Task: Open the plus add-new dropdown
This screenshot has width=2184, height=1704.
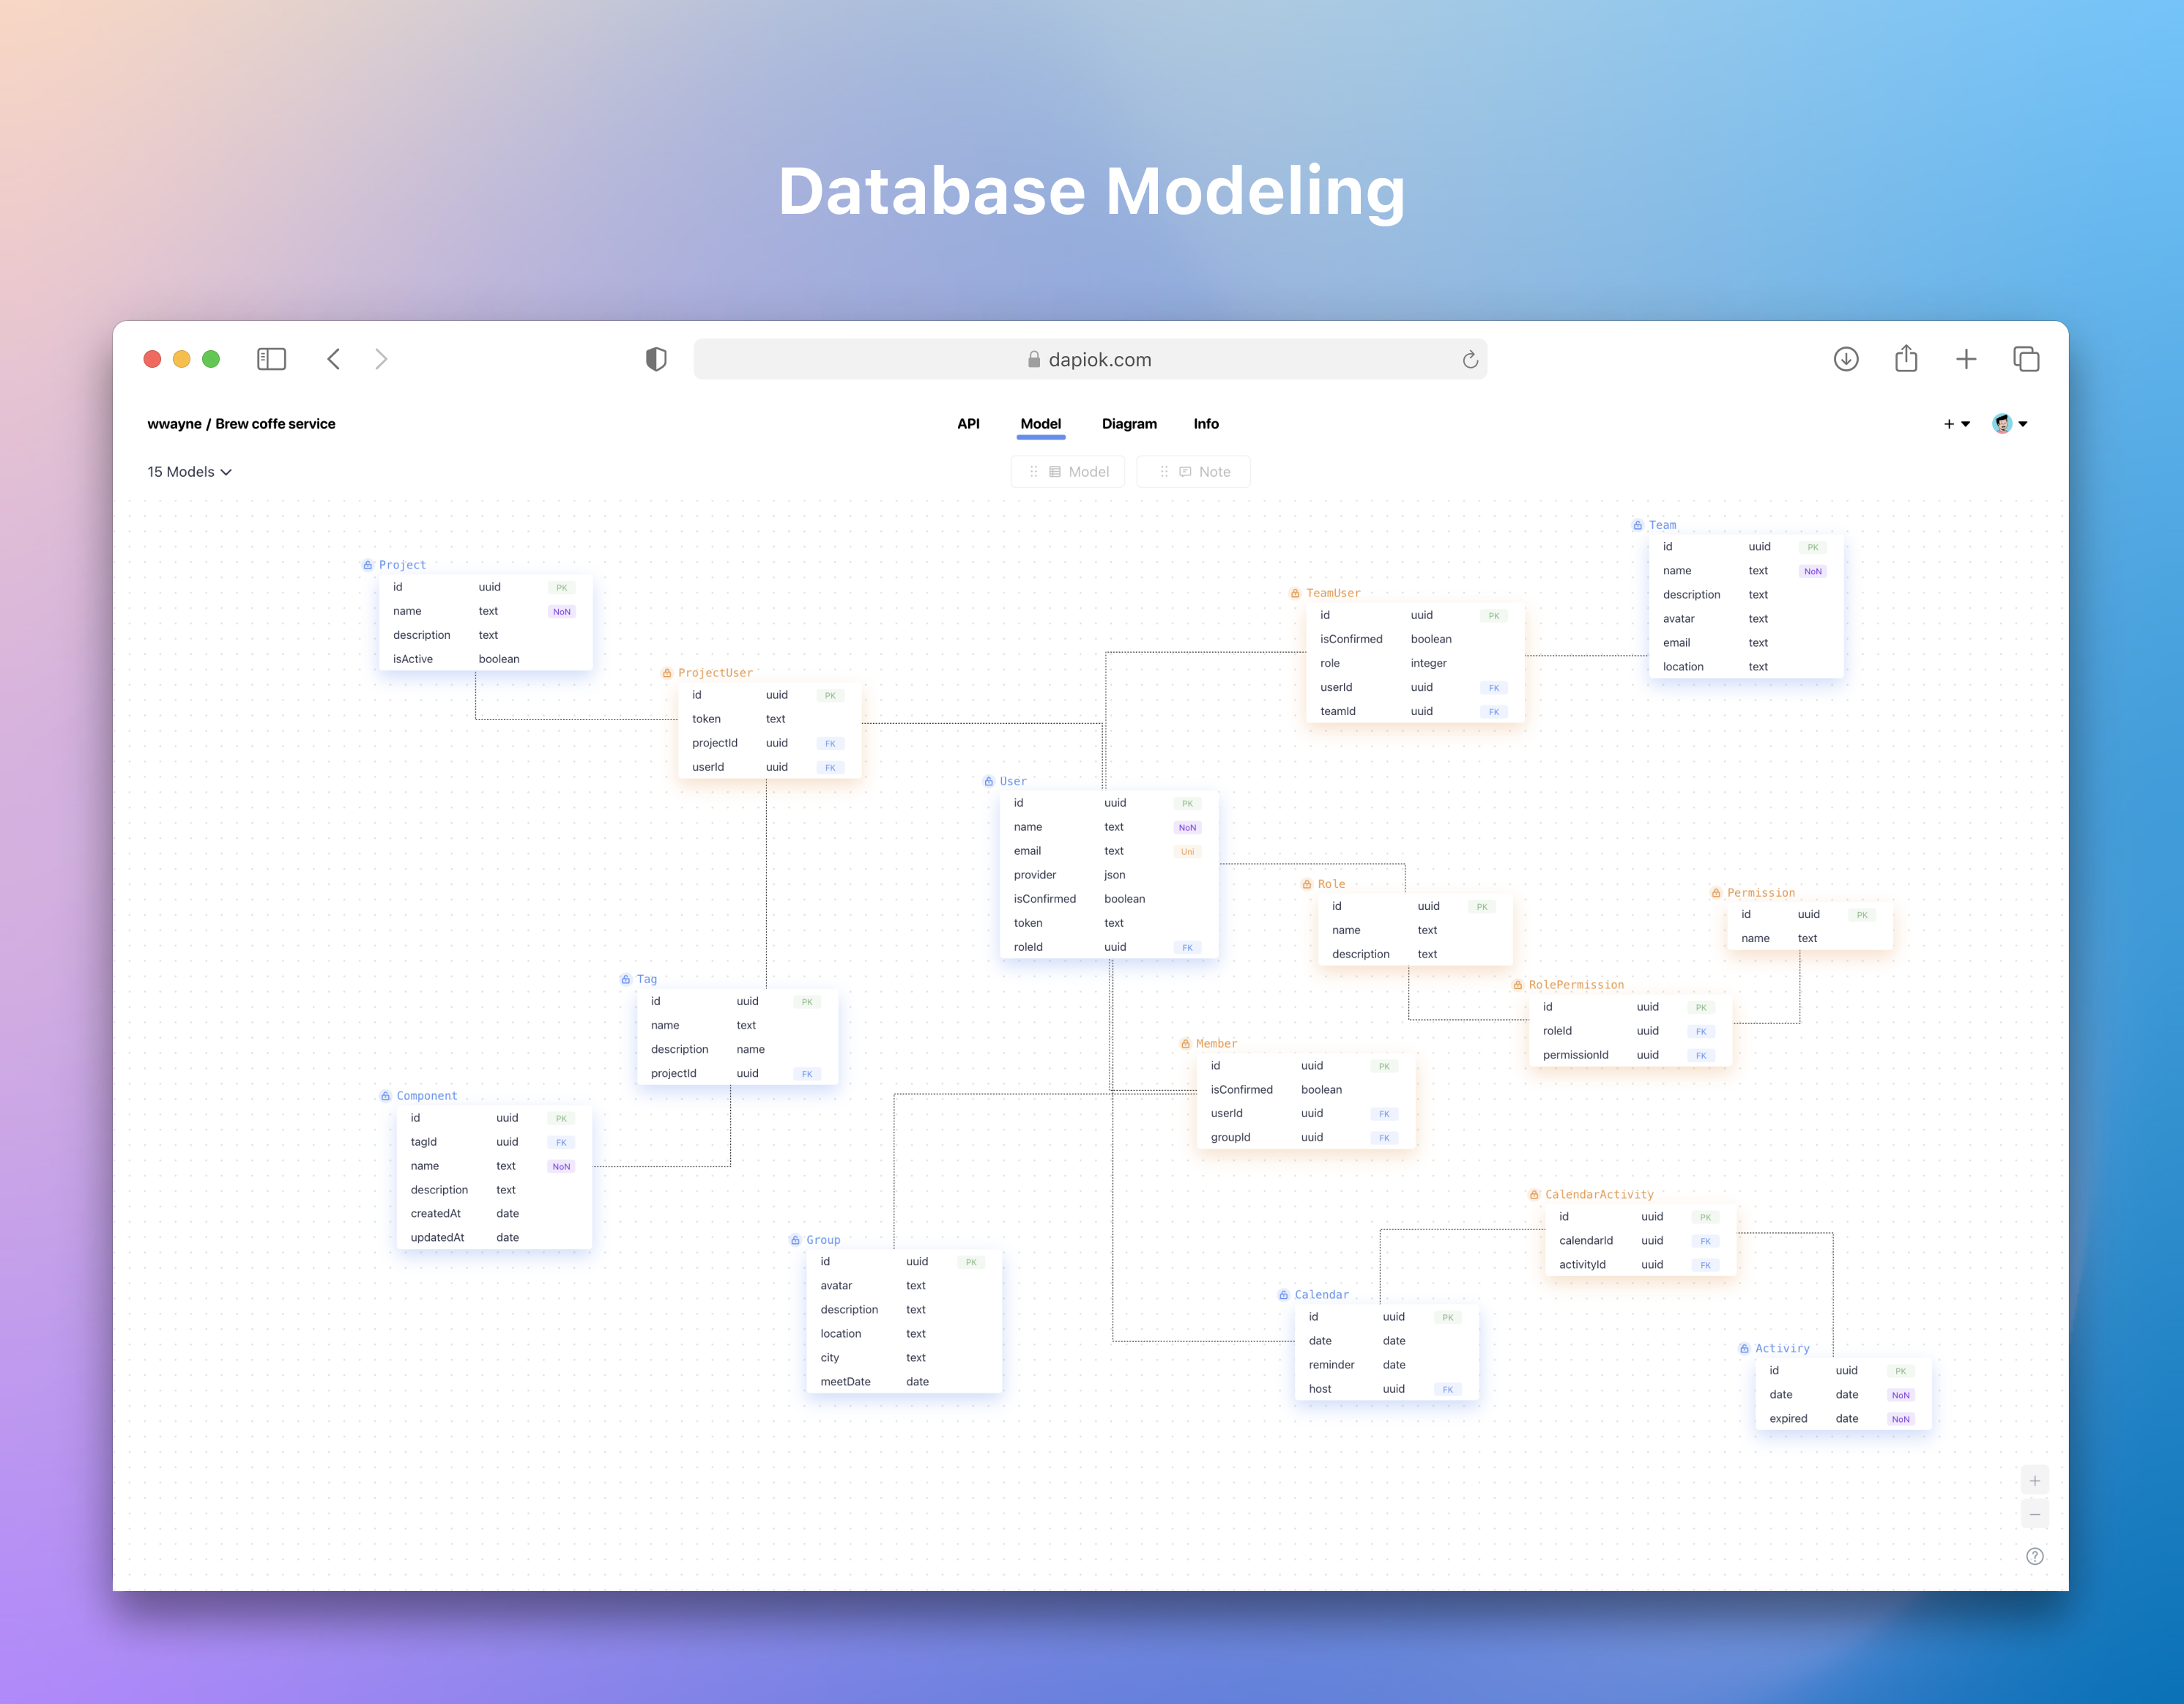Action: pyautogui.click(x=1956, y=424)
